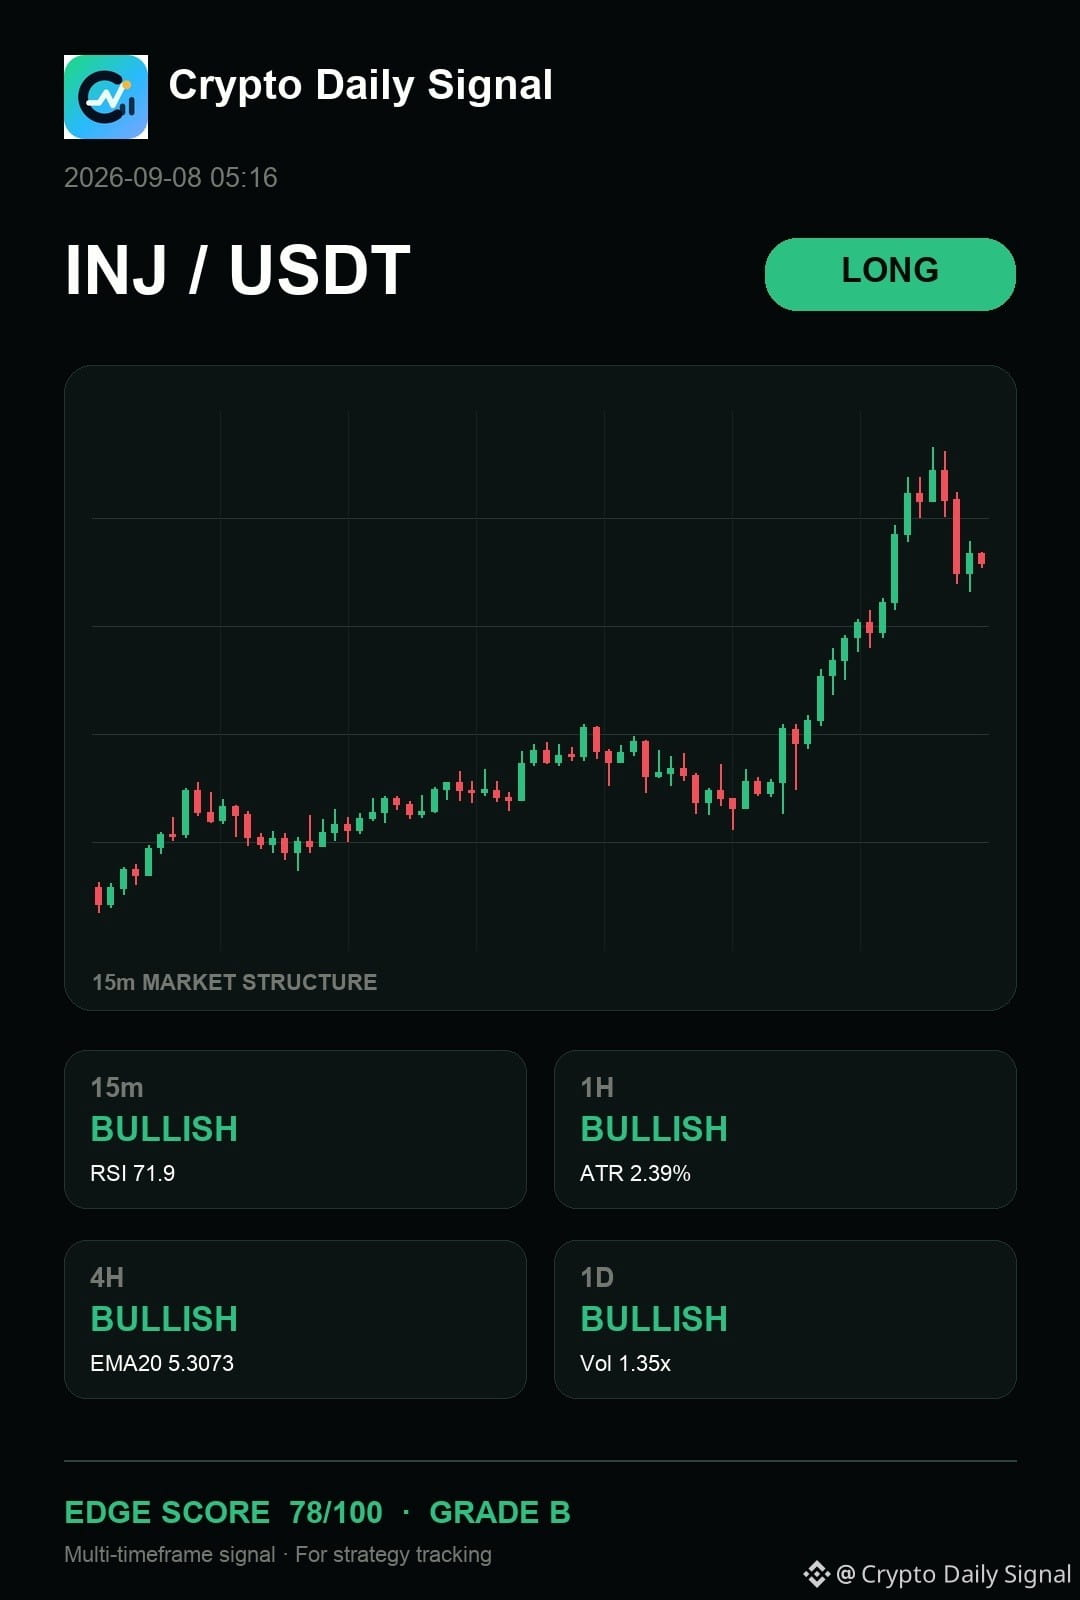
Task: Click the GRADE B label
Action: 500,1512
